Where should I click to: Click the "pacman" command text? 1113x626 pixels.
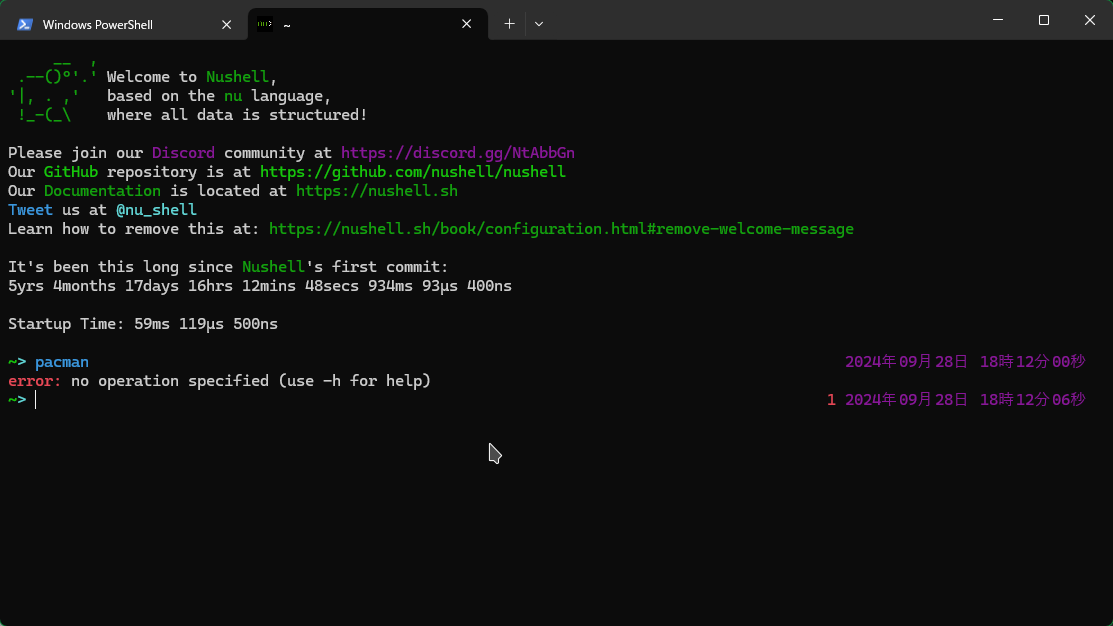click(x=62, y=362)
